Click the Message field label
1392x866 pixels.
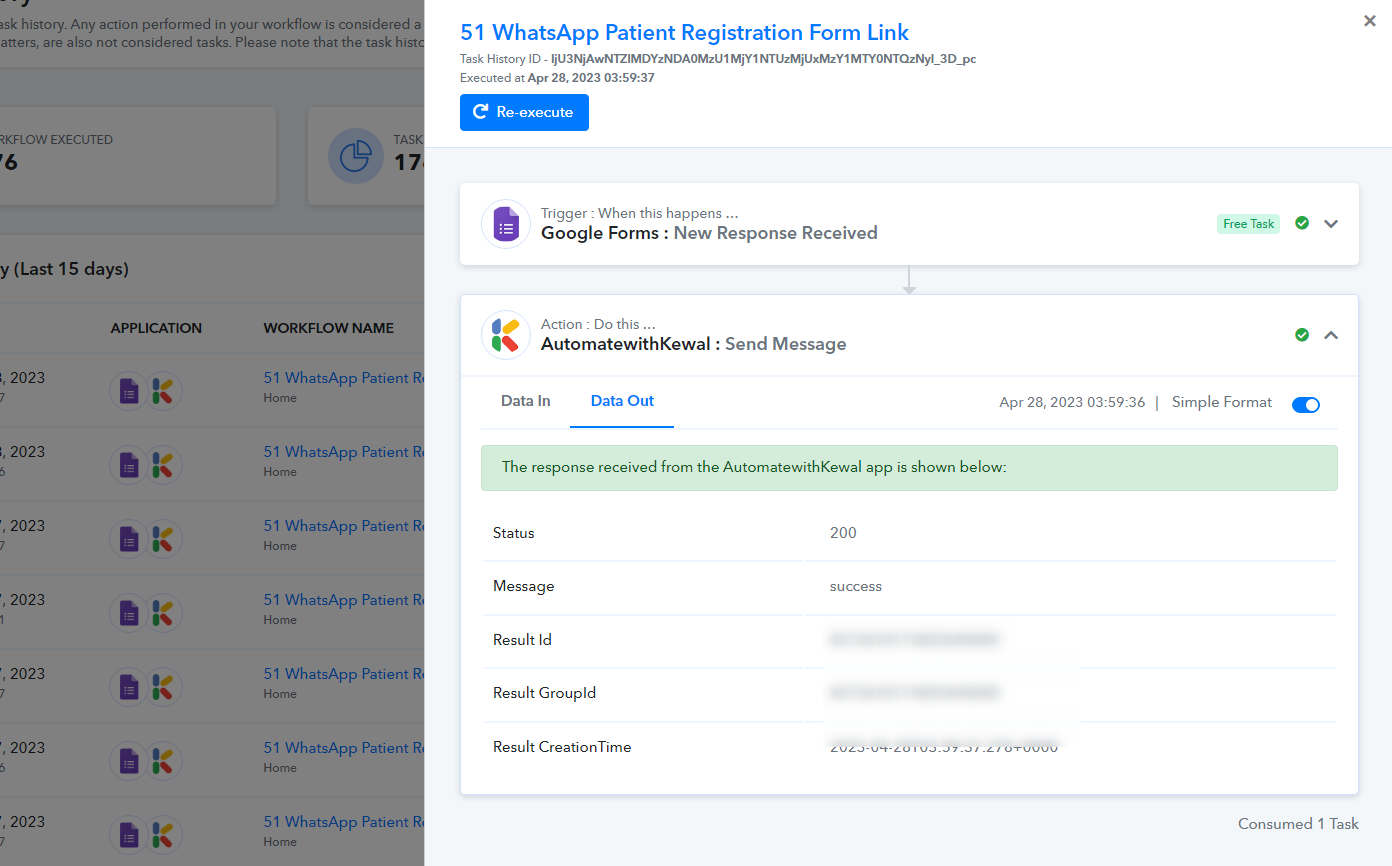[524, 586]
